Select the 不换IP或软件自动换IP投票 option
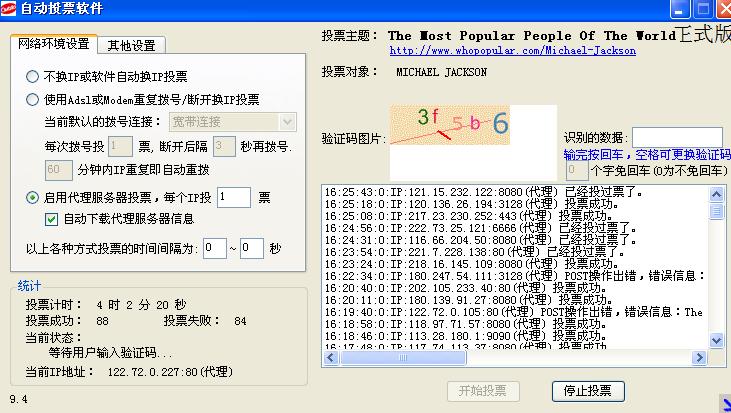This screenshot has width=731, height=413. point(33,76)
